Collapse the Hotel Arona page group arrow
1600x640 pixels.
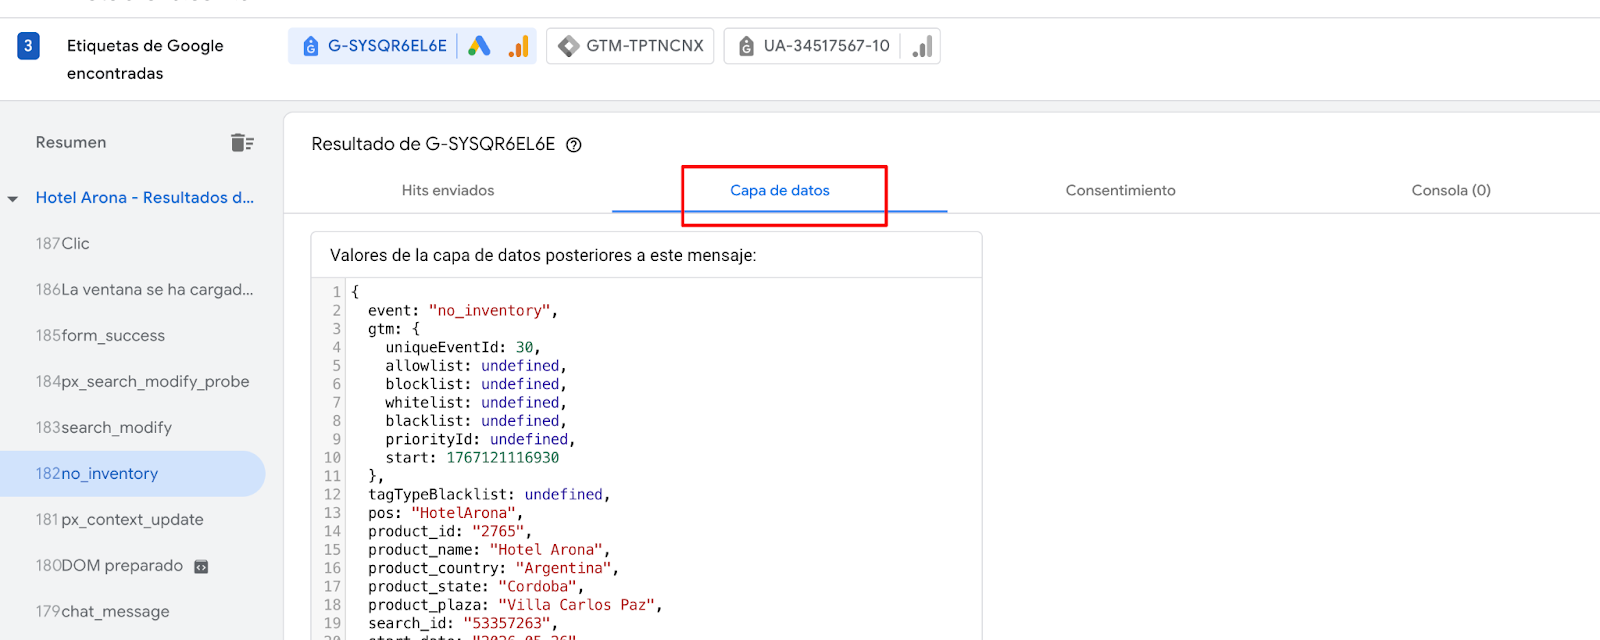(x=13, y=199)
